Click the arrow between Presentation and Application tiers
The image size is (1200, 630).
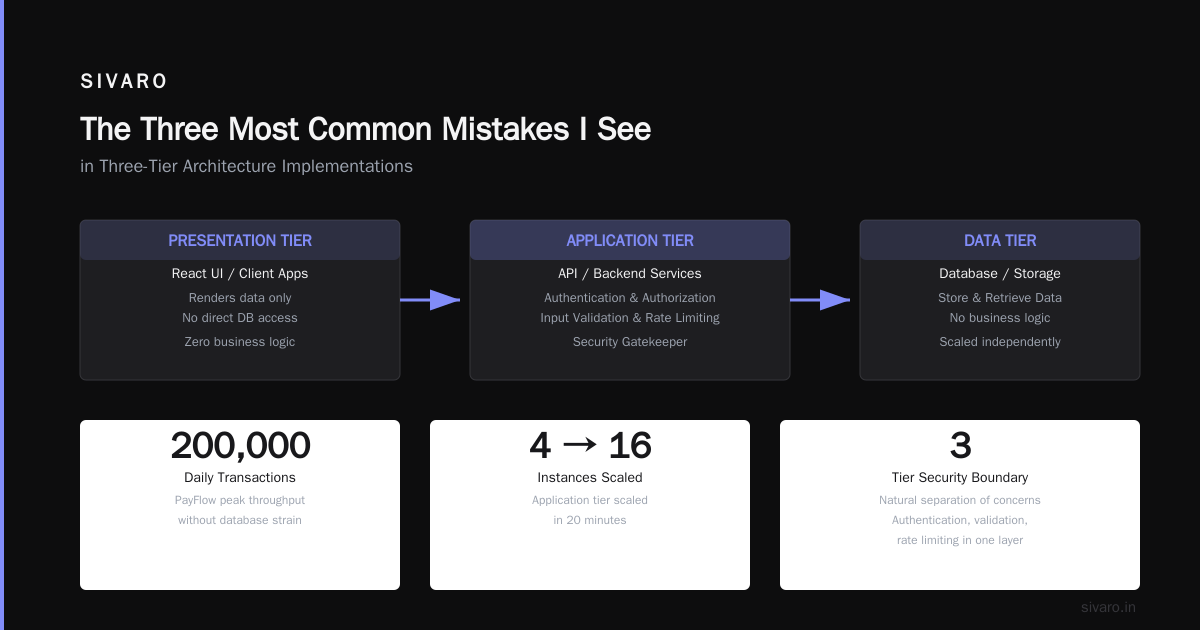430,300
